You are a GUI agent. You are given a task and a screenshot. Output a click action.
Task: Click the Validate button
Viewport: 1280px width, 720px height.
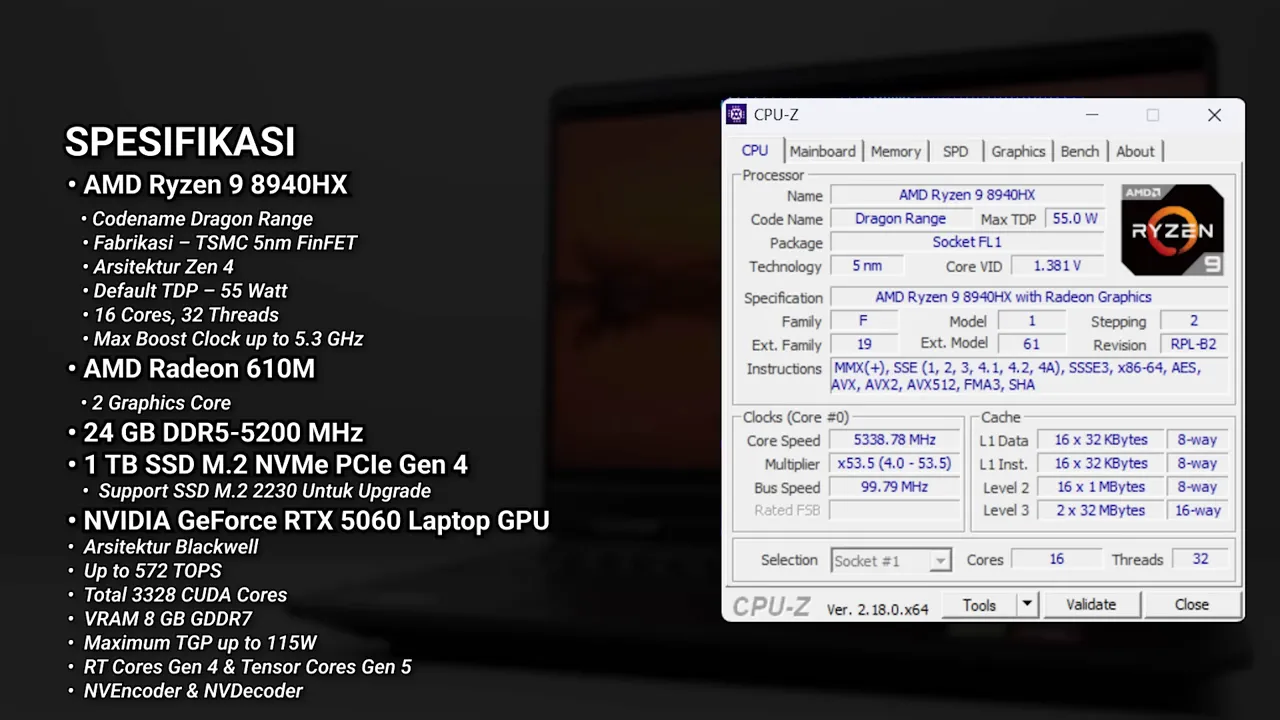(1090, 604)
